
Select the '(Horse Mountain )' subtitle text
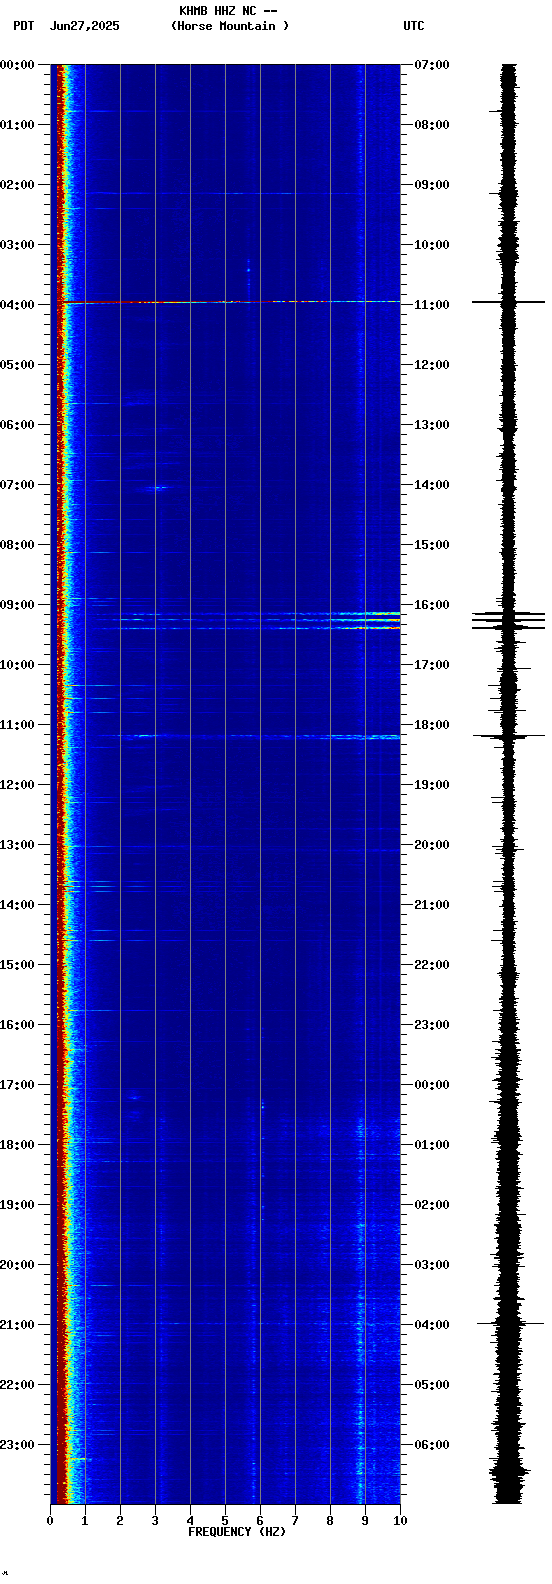coord(230,26)
